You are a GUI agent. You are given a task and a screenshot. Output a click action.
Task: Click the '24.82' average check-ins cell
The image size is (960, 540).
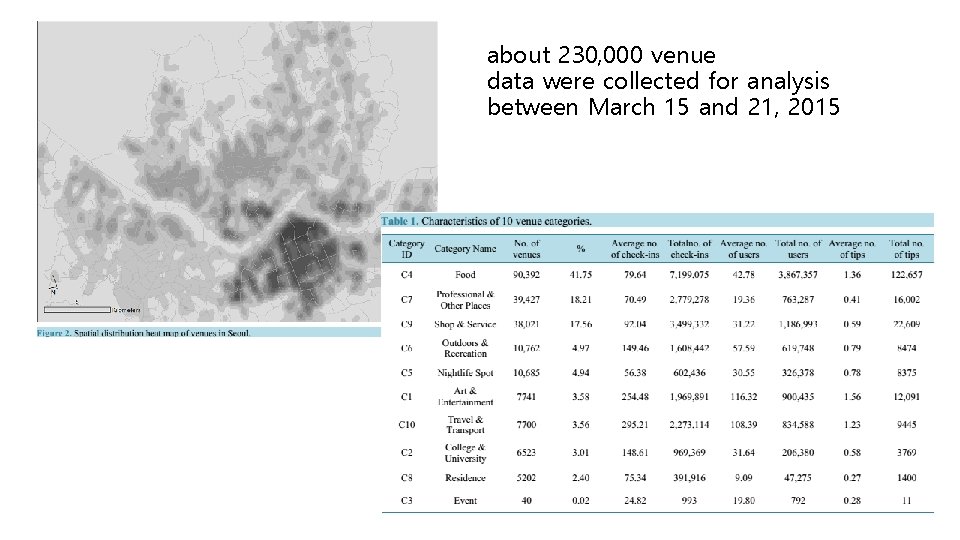(635, 501)
